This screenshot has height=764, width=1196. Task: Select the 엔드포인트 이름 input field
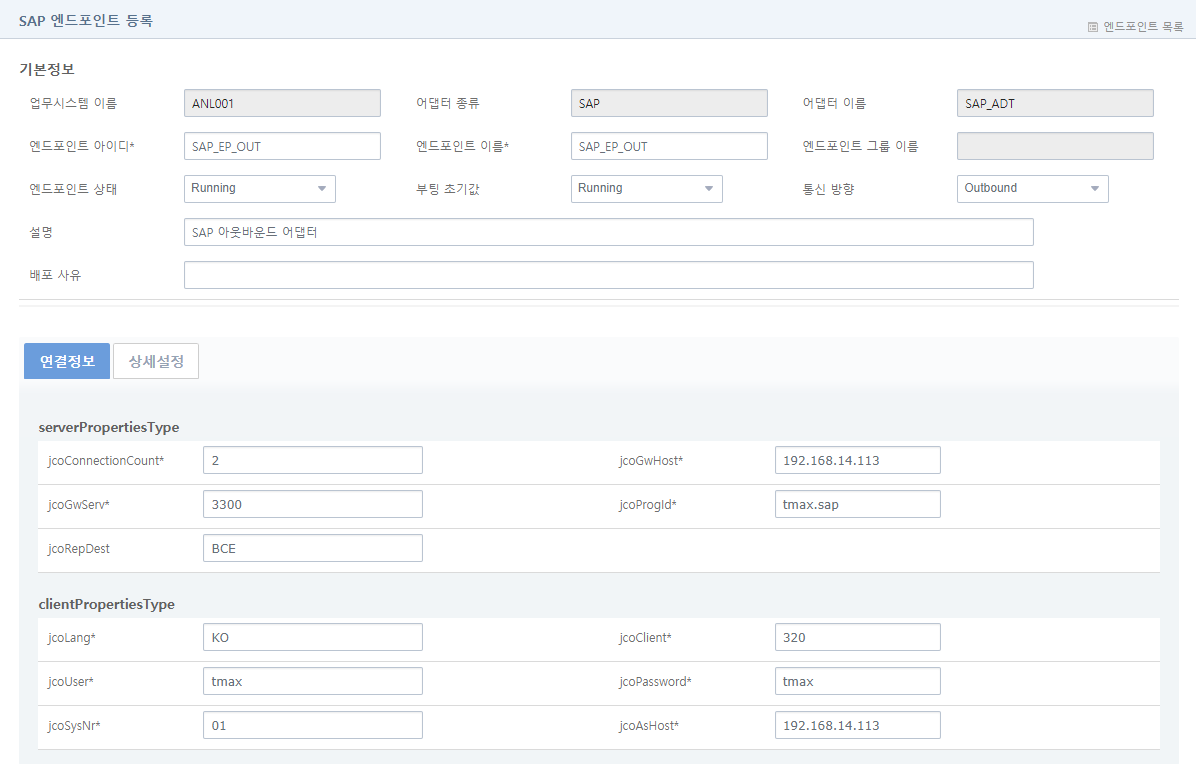click(x=669, y=145)
